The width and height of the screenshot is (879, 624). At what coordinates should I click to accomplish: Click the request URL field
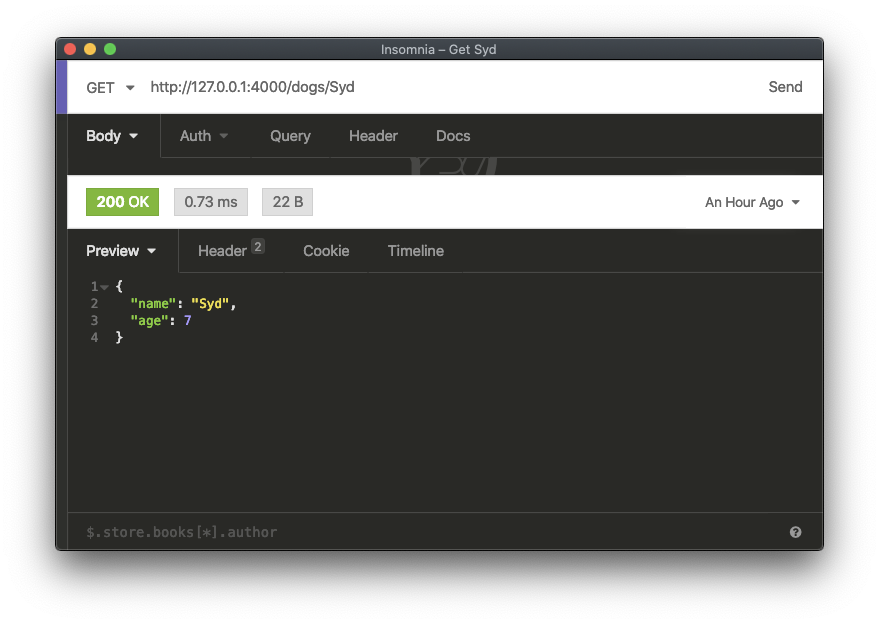pyautogui.click(x=450, y=87)
